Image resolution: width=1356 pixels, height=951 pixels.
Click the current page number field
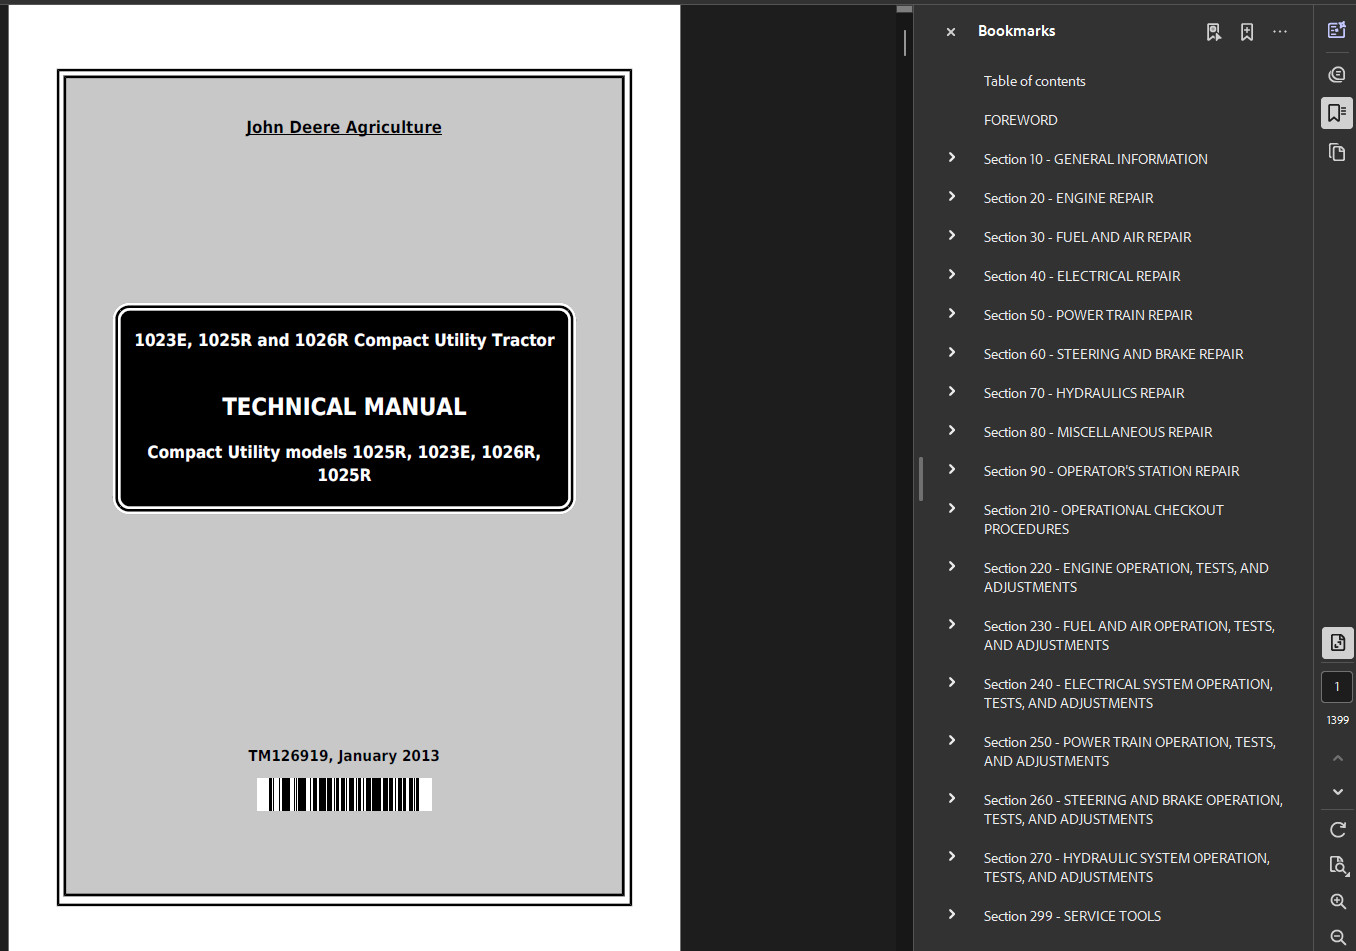1337,687
